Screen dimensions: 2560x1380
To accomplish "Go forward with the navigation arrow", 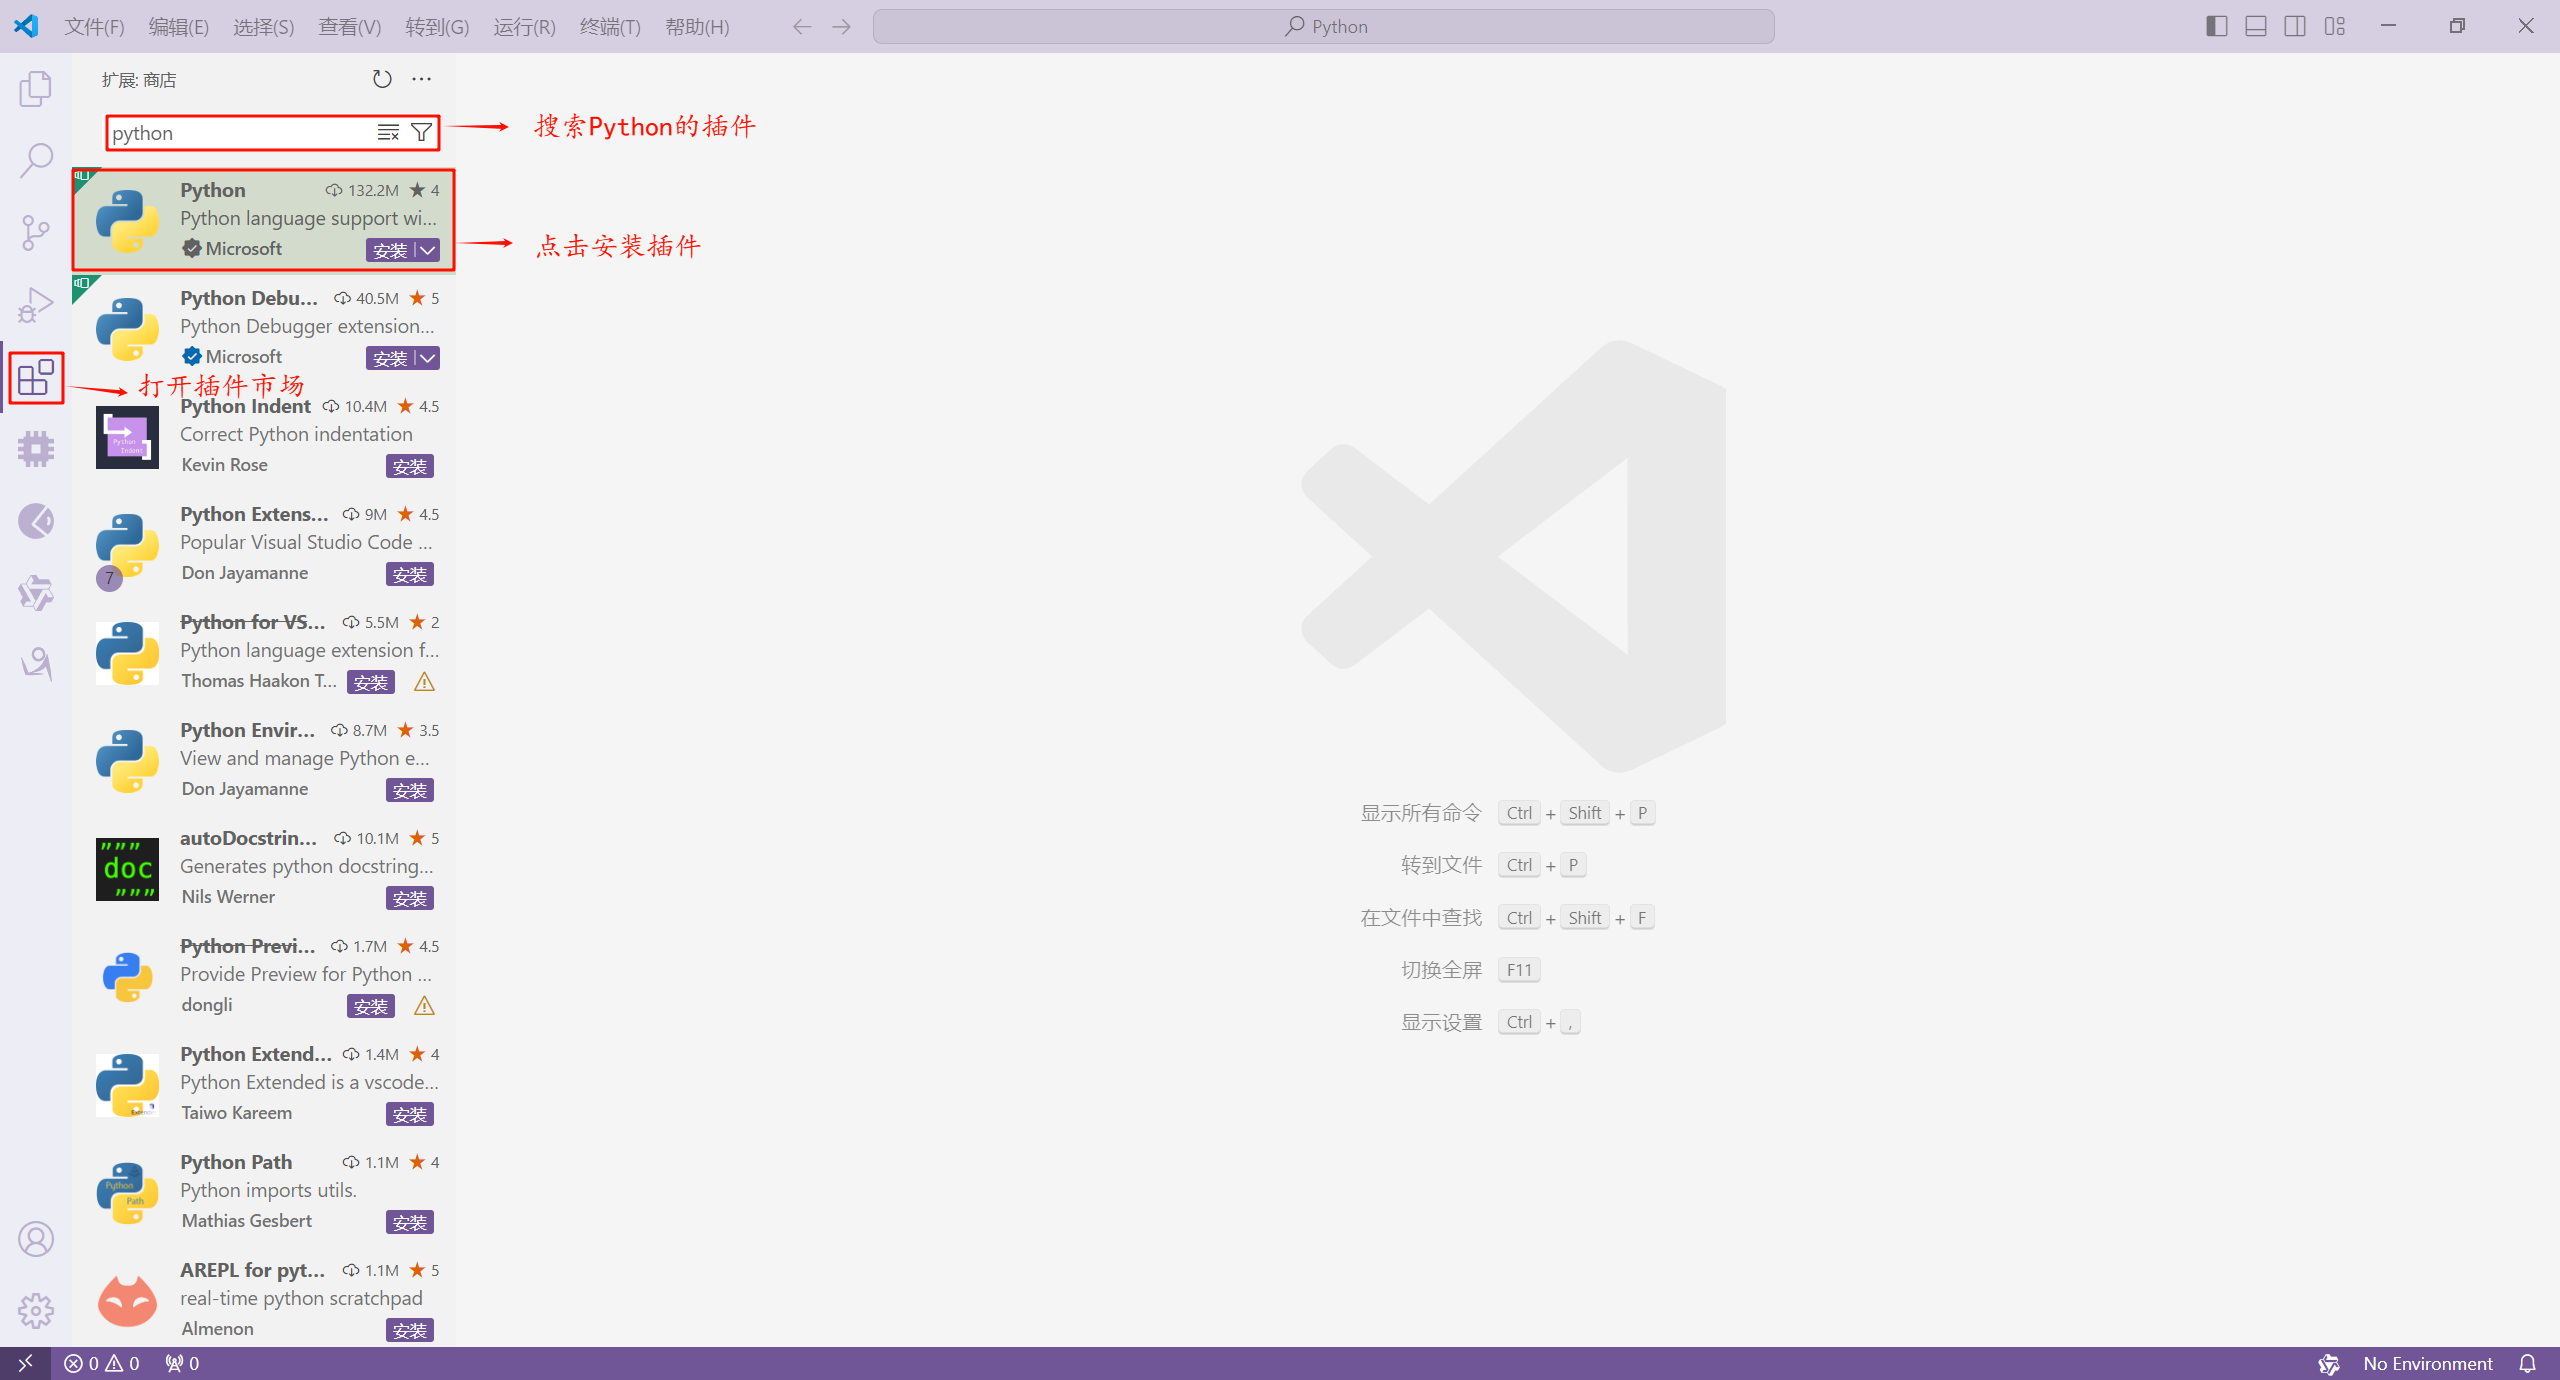I will click(841, 27).
